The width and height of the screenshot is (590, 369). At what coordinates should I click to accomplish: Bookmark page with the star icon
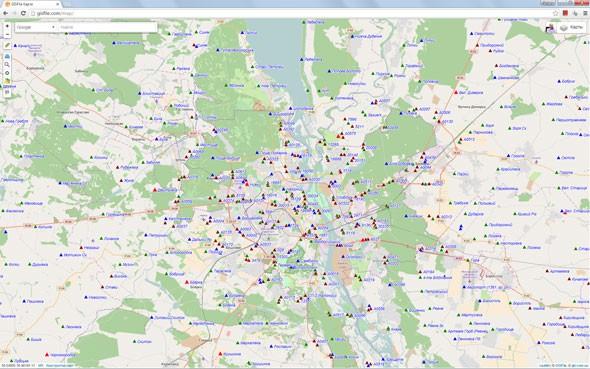(555, 13)
